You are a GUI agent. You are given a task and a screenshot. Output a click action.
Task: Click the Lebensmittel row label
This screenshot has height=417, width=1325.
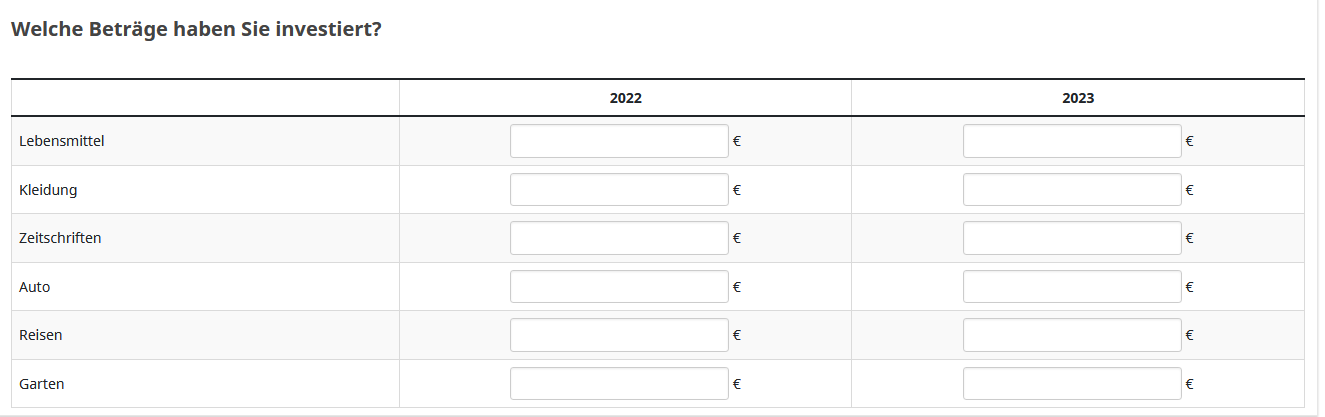pos(62,141)
